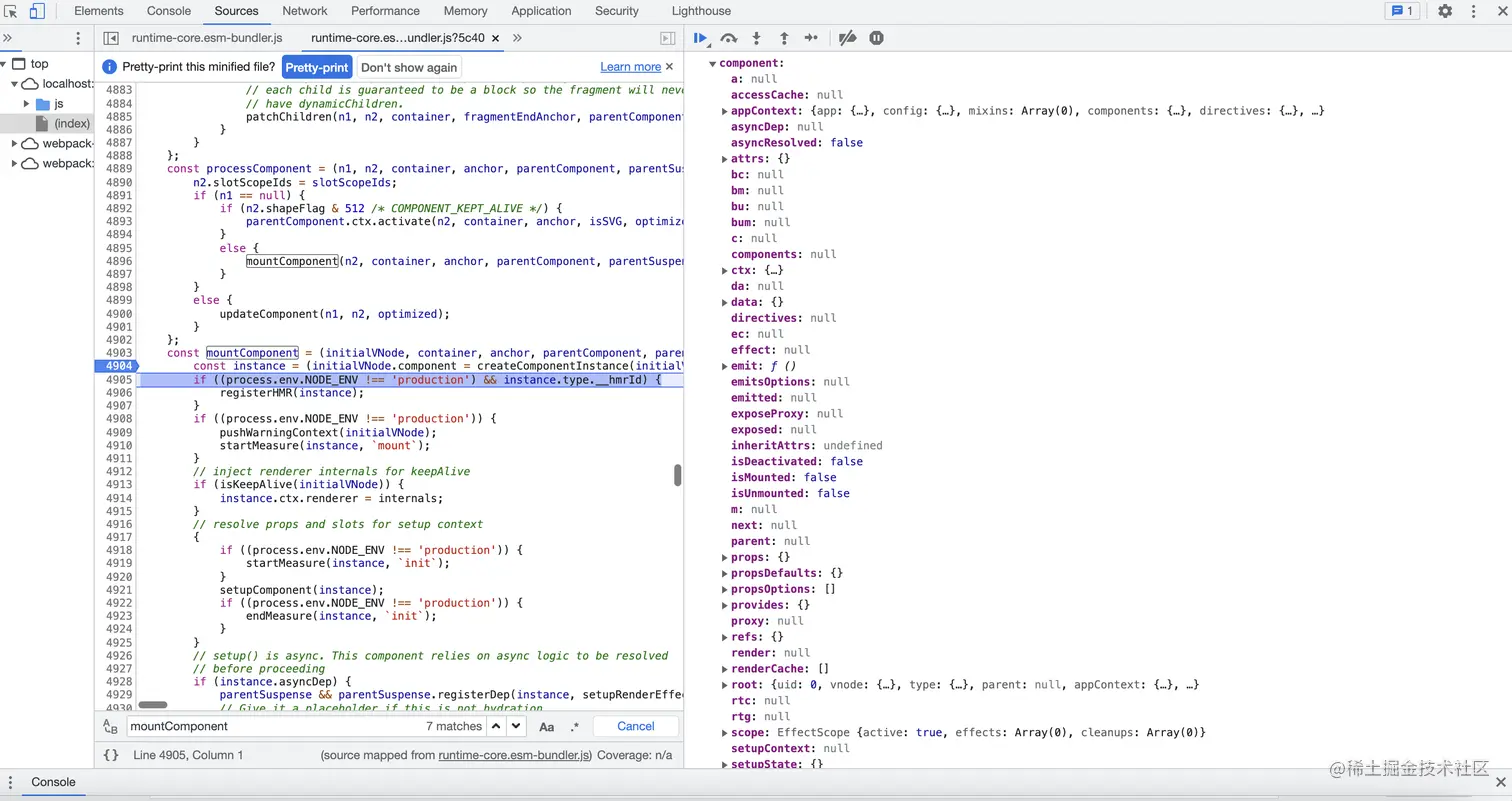Open the Performance tab
Screen dimensions: 1512x801
click(x=385, y=11)
